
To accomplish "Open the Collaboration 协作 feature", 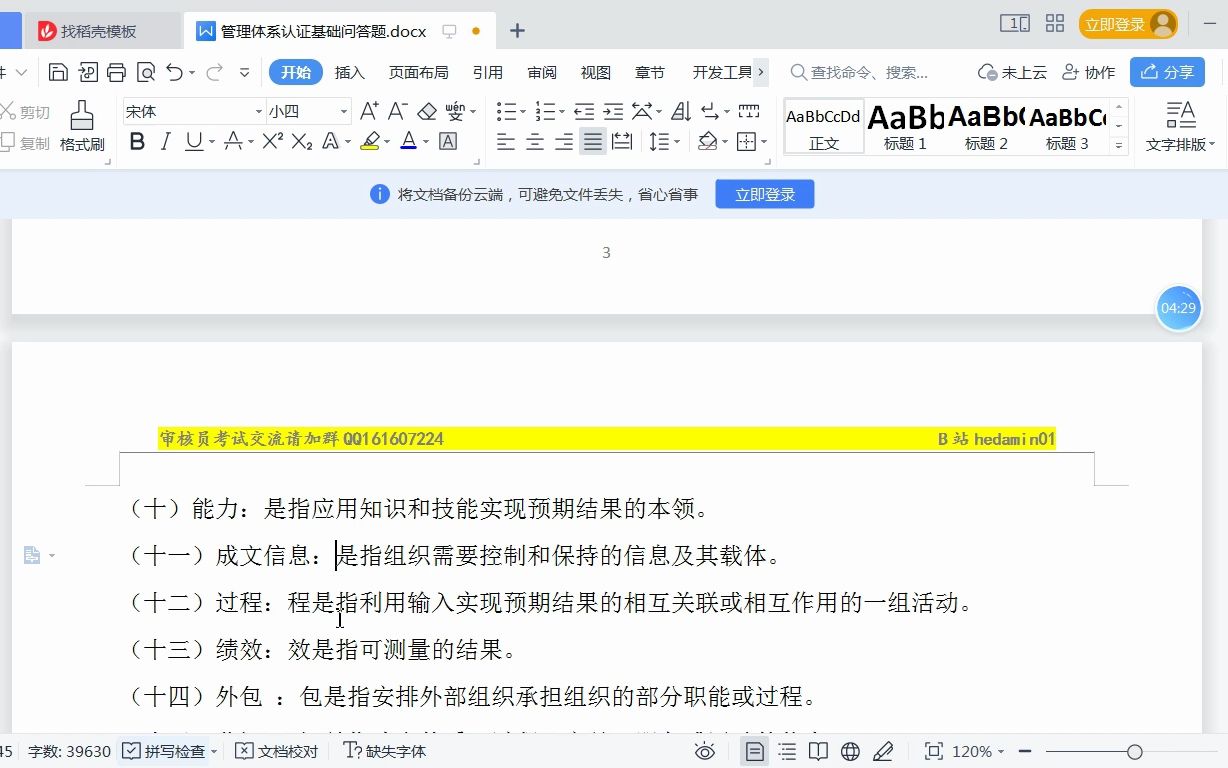I will click(1090, 72).
